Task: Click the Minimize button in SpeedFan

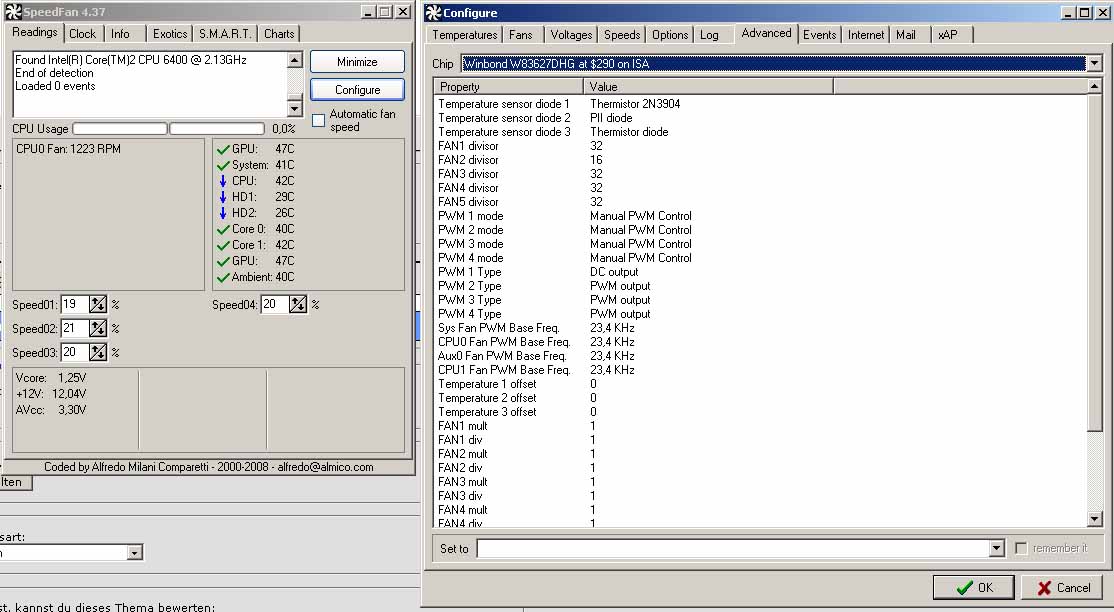Action: (357, 62)
